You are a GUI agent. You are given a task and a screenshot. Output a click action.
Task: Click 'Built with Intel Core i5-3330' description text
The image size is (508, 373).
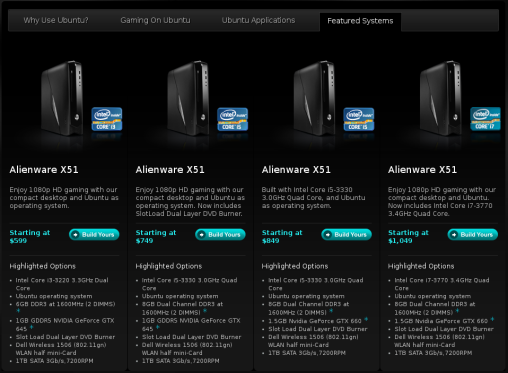point(313,198)
